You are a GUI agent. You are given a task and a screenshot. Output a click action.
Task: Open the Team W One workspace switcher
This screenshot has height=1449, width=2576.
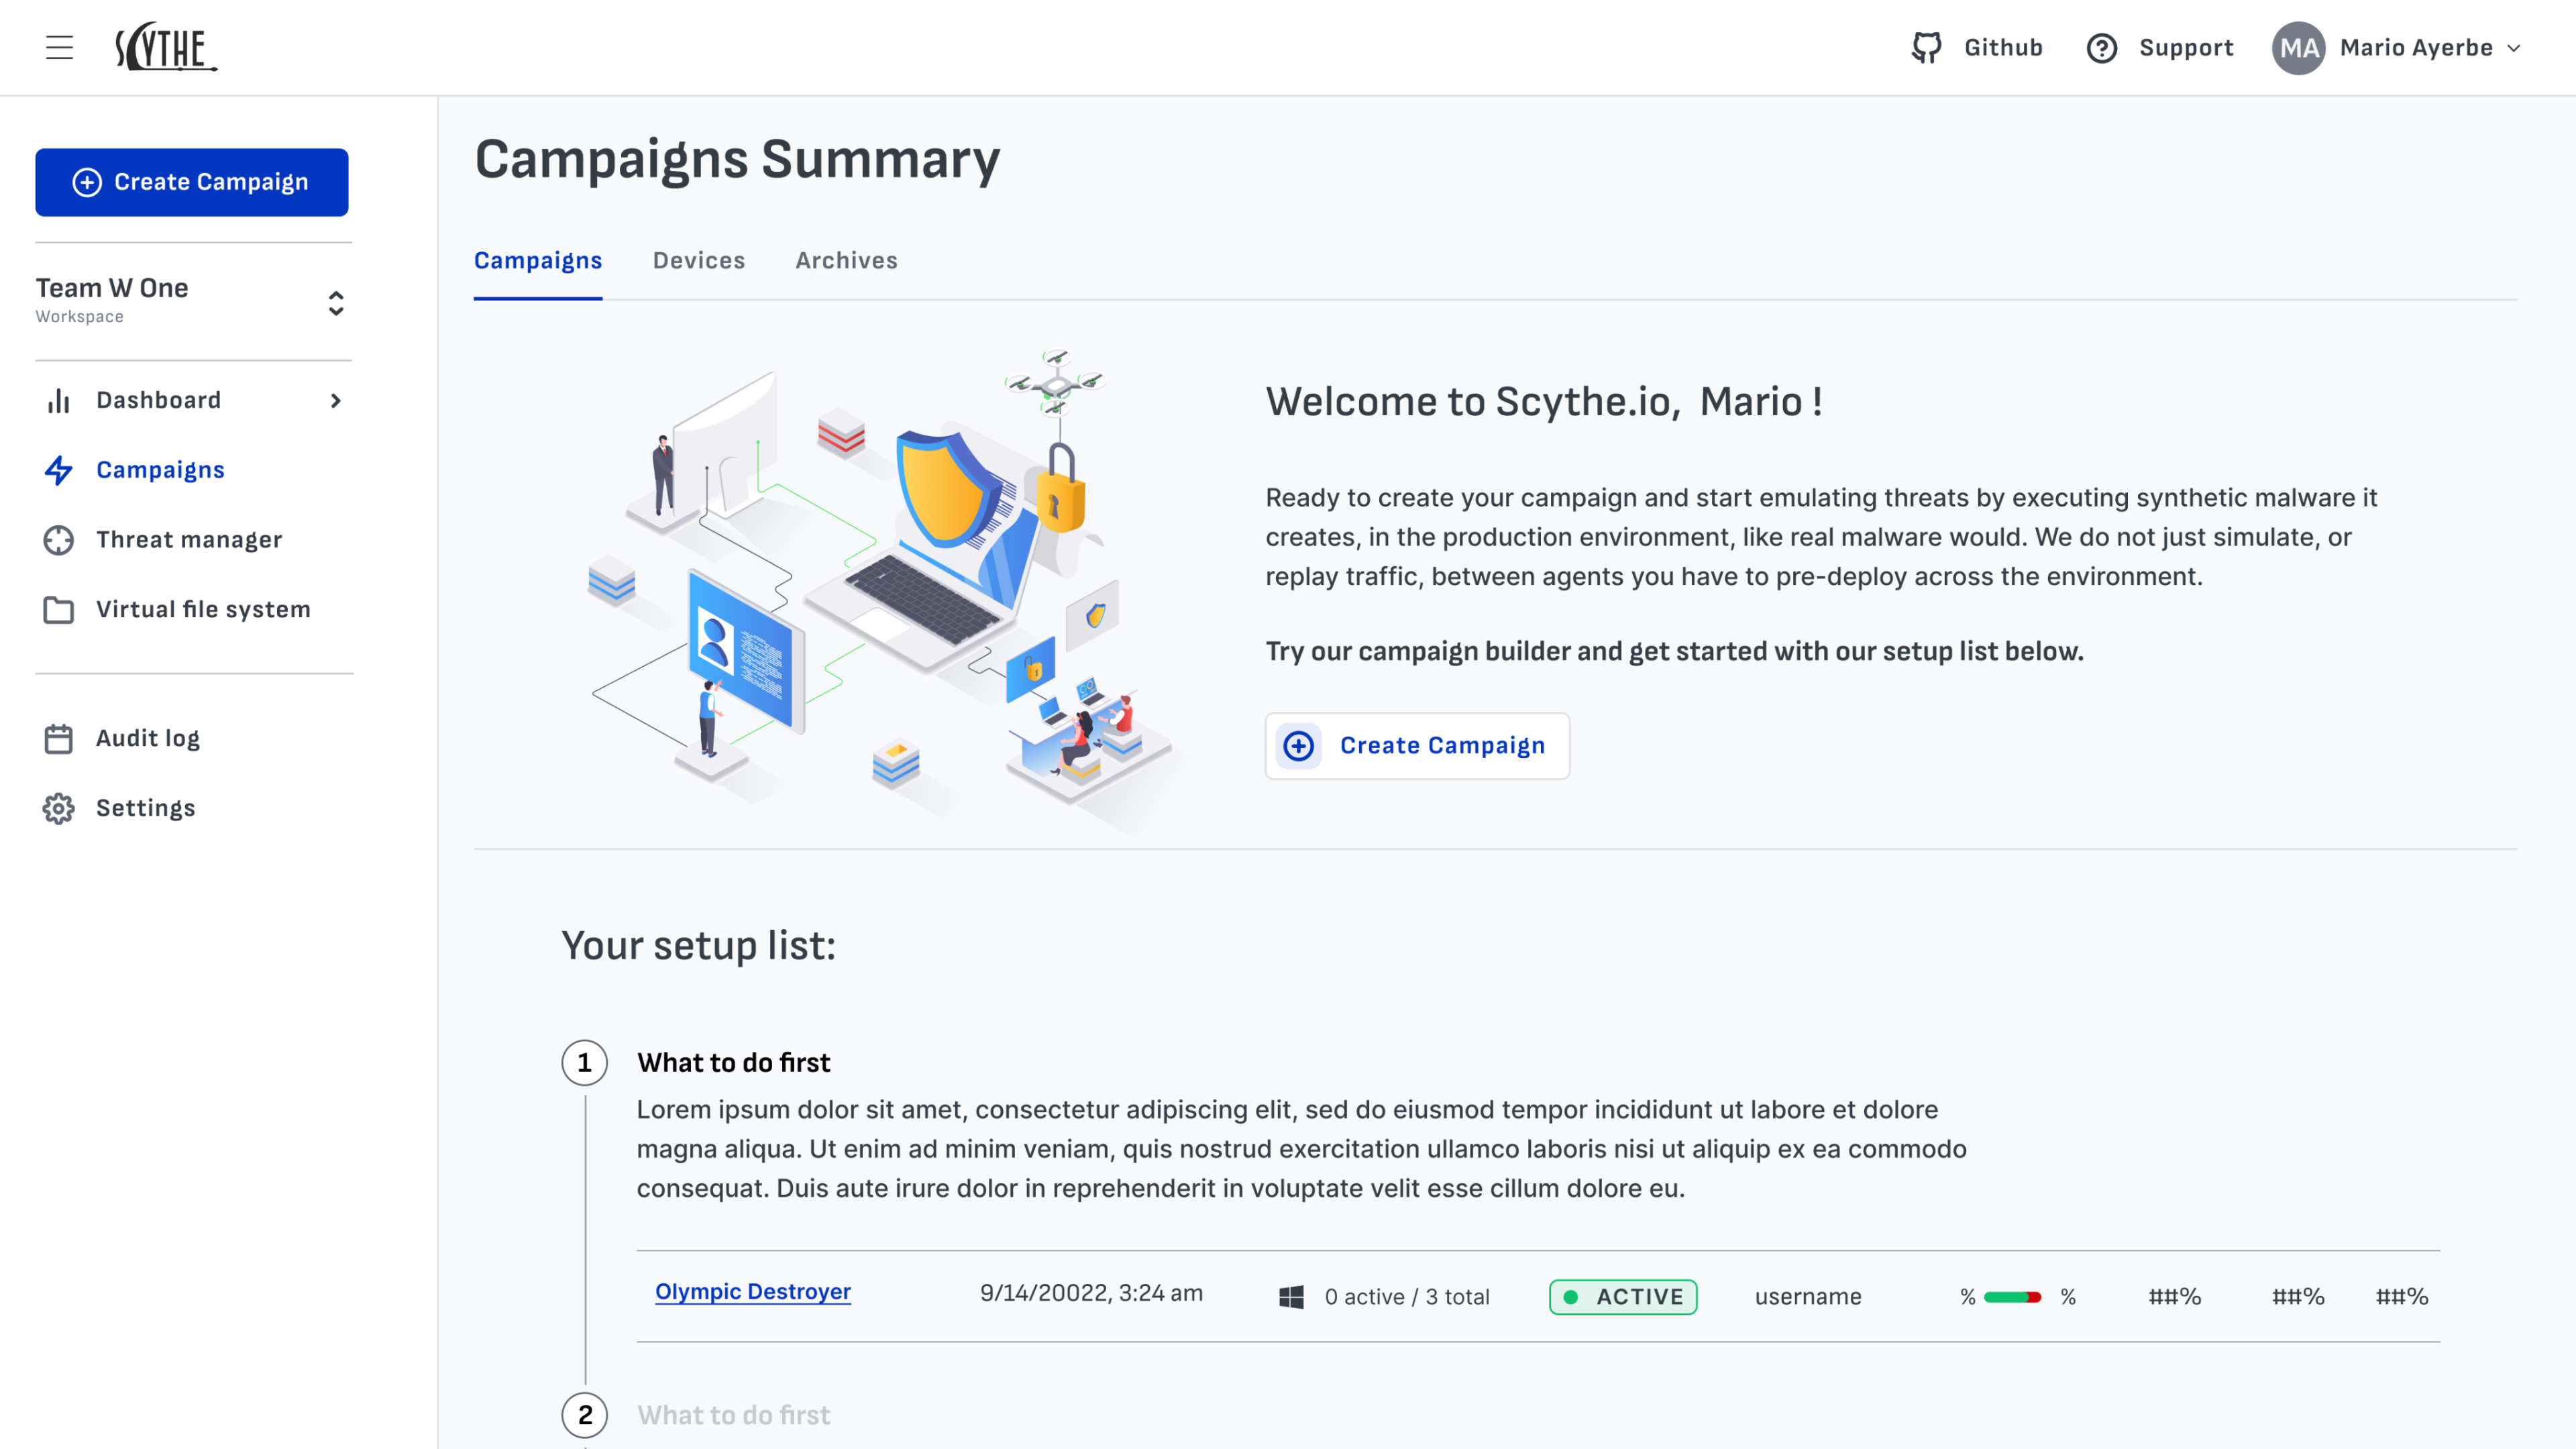click(x=336, y=302)
